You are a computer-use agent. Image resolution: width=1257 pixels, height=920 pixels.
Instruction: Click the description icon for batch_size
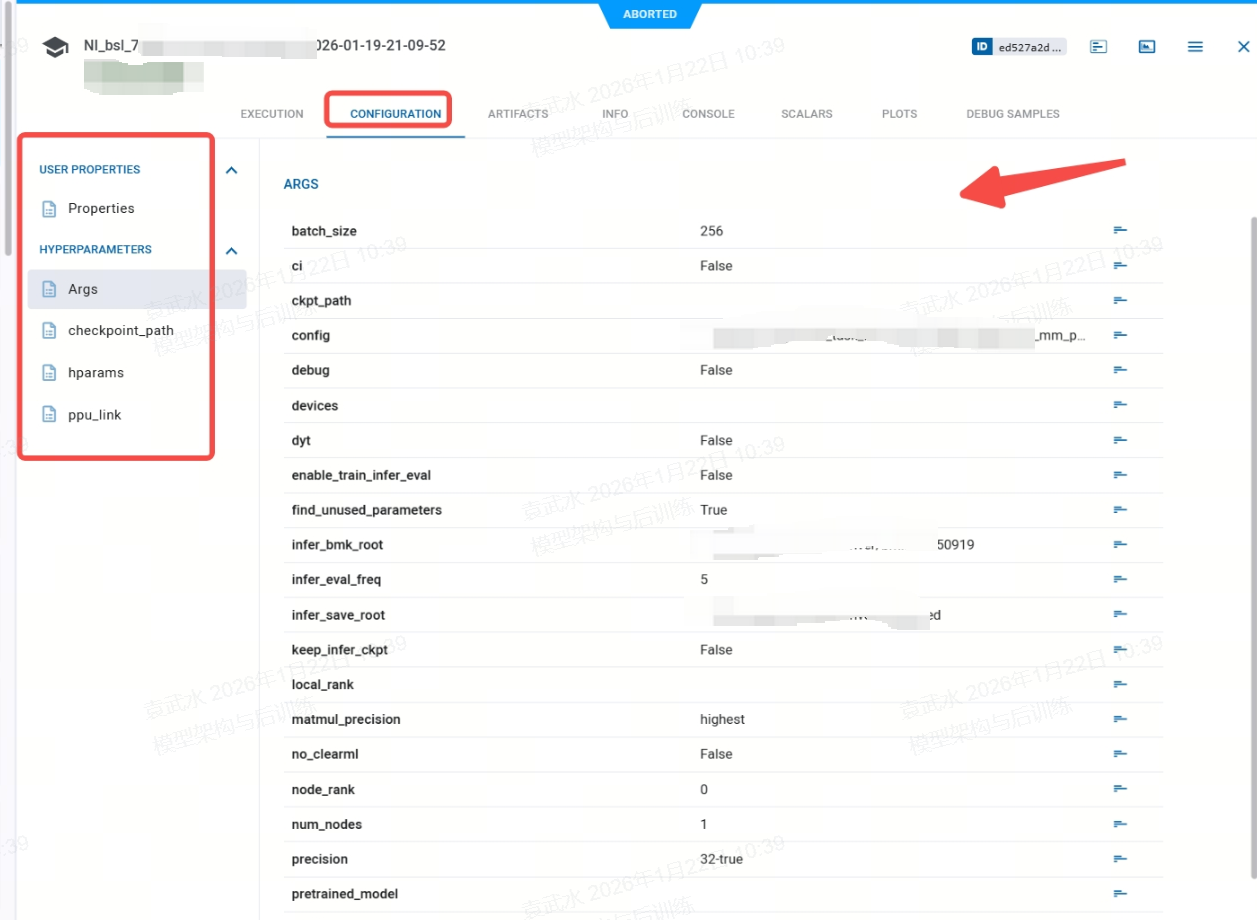pyautogui.click(x=1120, y=231)
